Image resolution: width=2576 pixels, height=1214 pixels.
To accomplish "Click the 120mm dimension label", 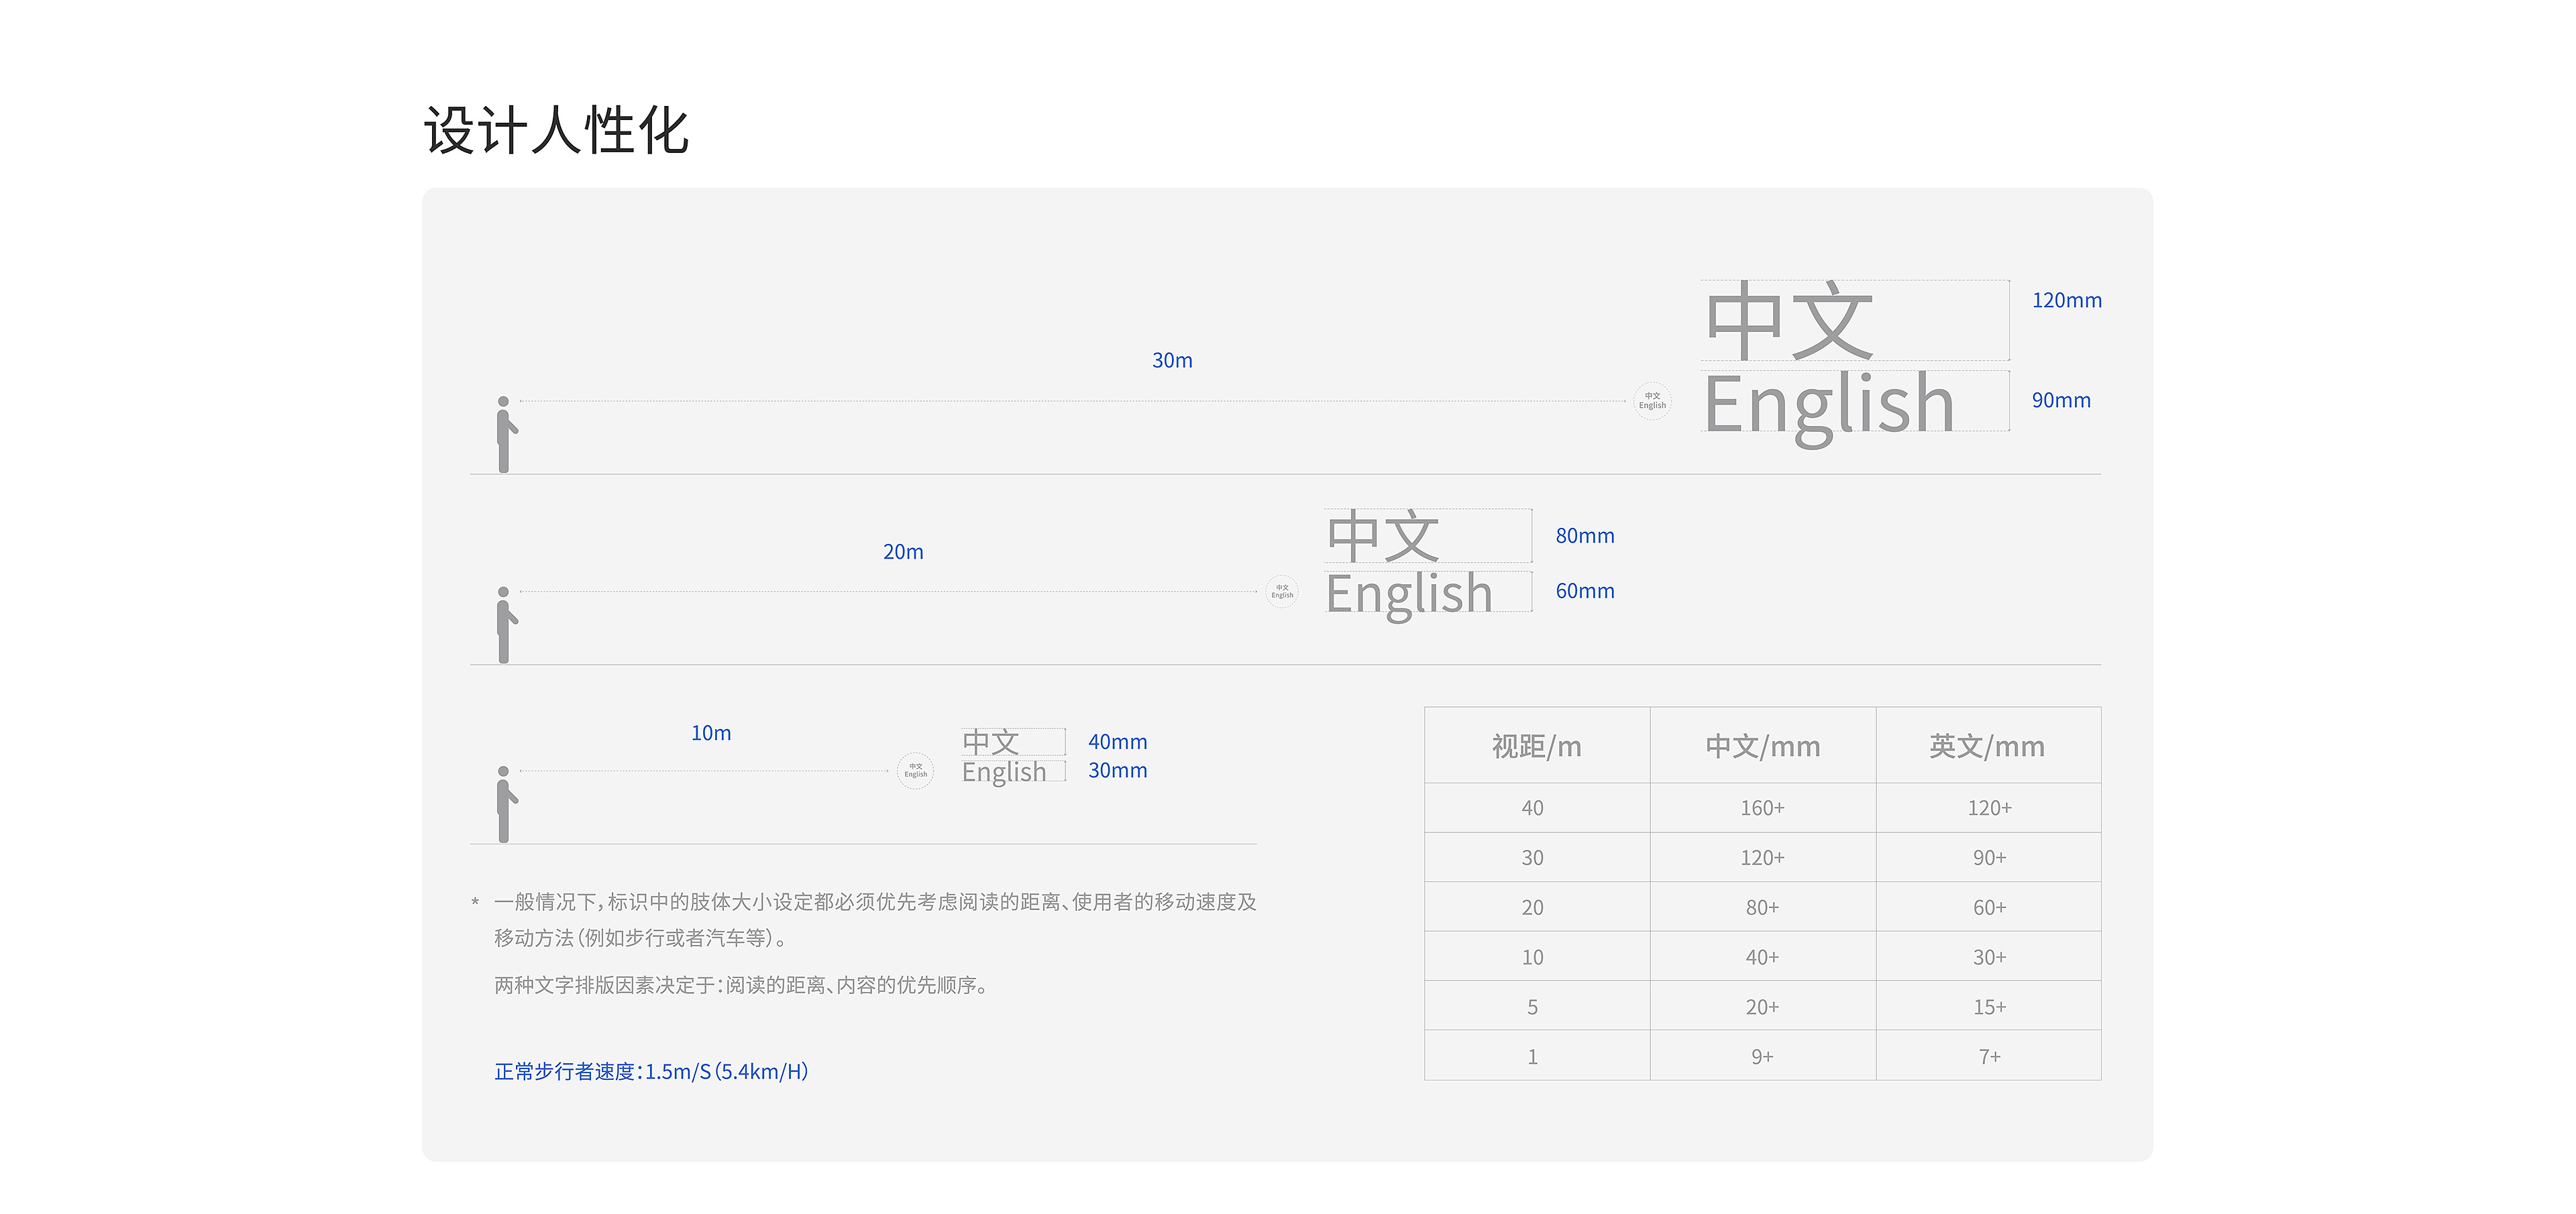I will pyautogui.click(x=2066, y=301).
